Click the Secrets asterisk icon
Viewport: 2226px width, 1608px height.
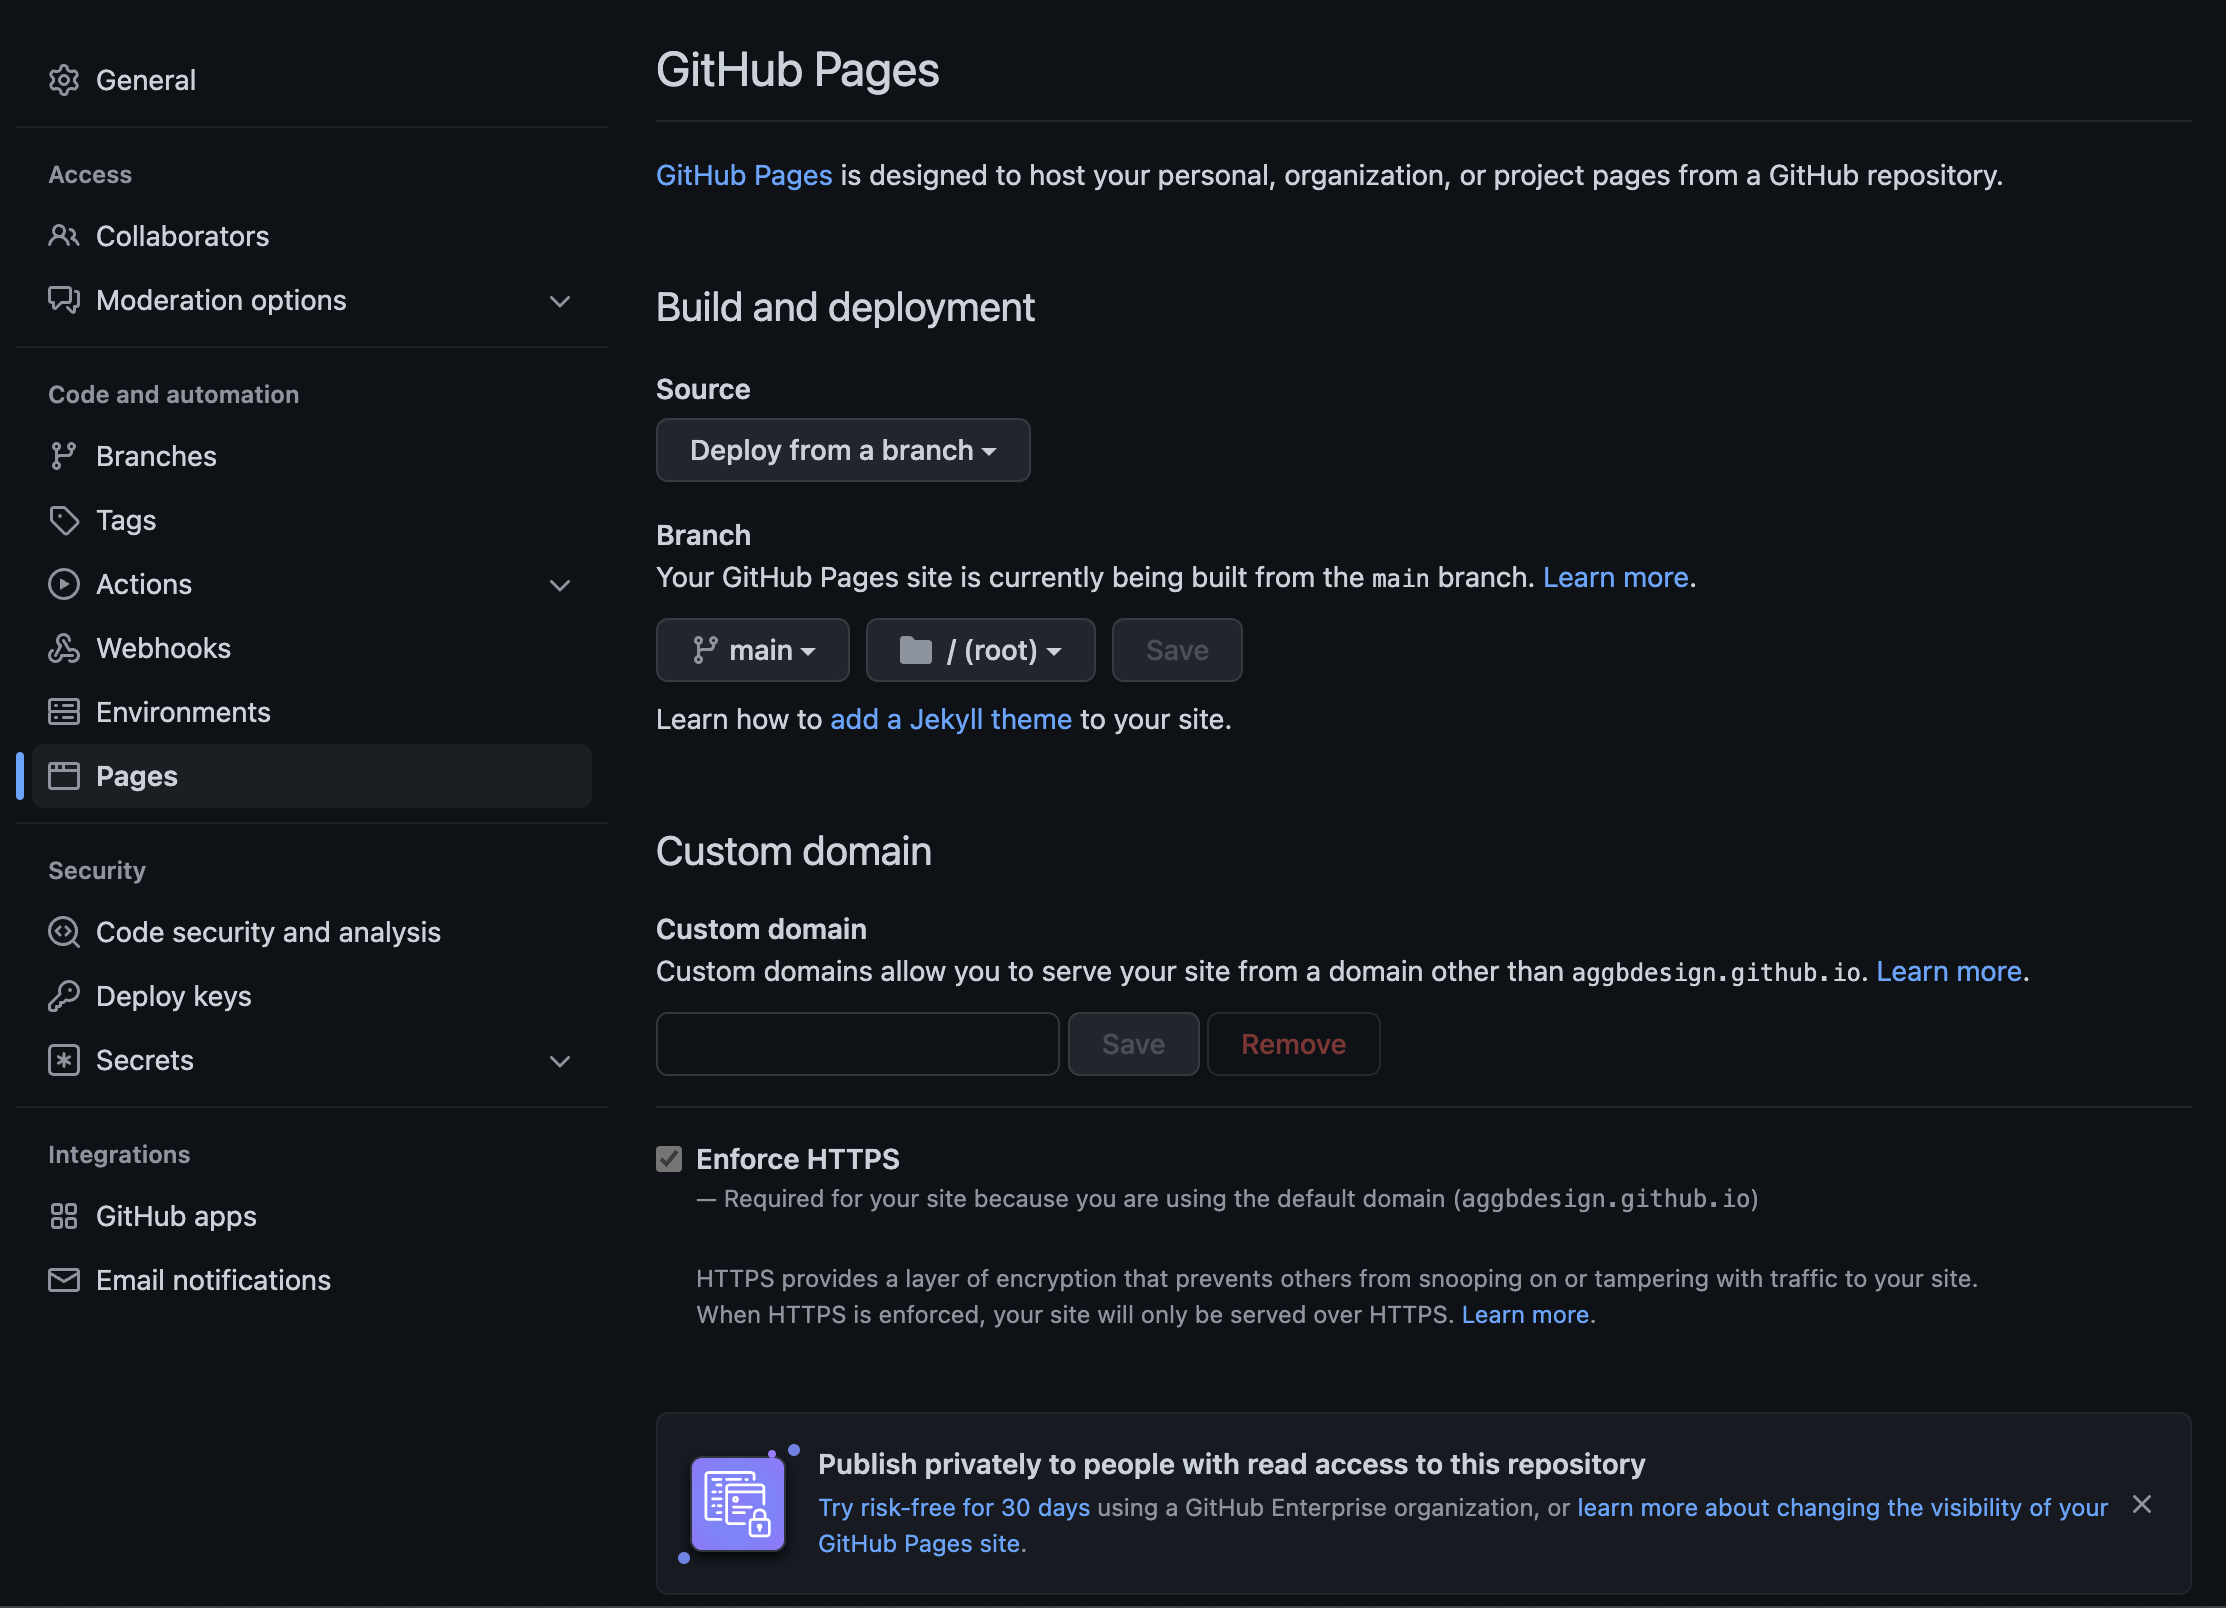click(64, 1060)
